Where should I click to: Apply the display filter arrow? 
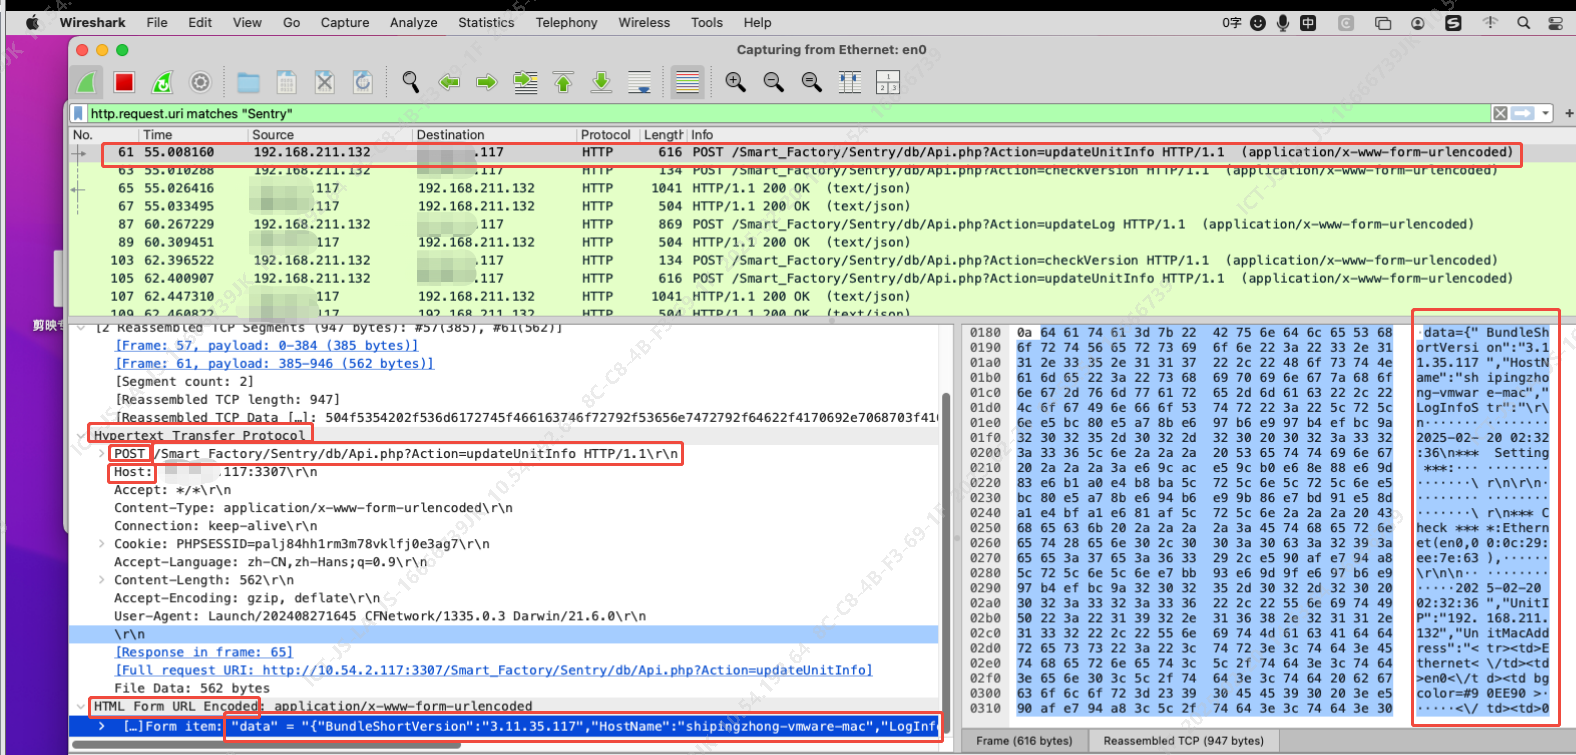(x=1523, y=114)
